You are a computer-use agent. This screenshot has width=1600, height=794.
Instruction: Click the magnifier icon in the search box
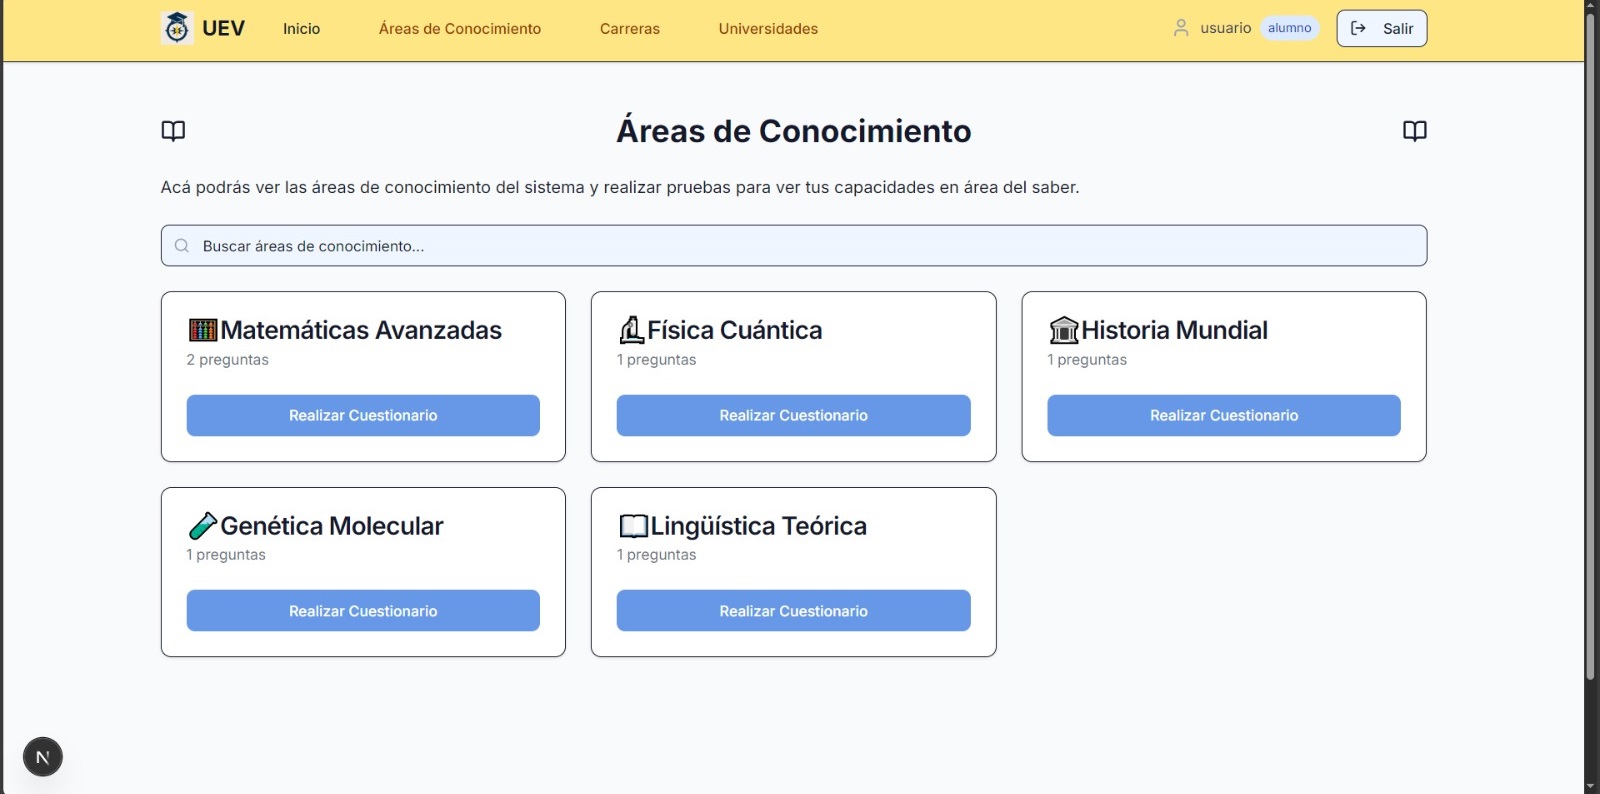coord(182,246)
